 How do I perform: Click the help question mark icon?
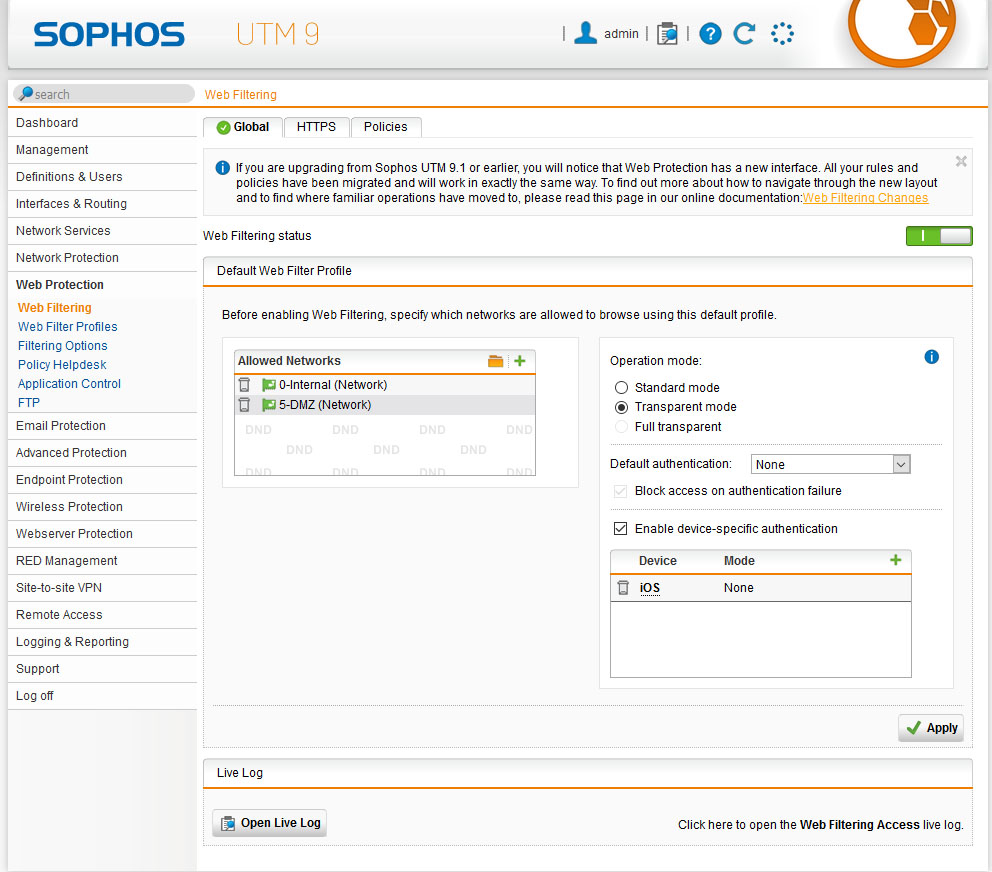710,34
